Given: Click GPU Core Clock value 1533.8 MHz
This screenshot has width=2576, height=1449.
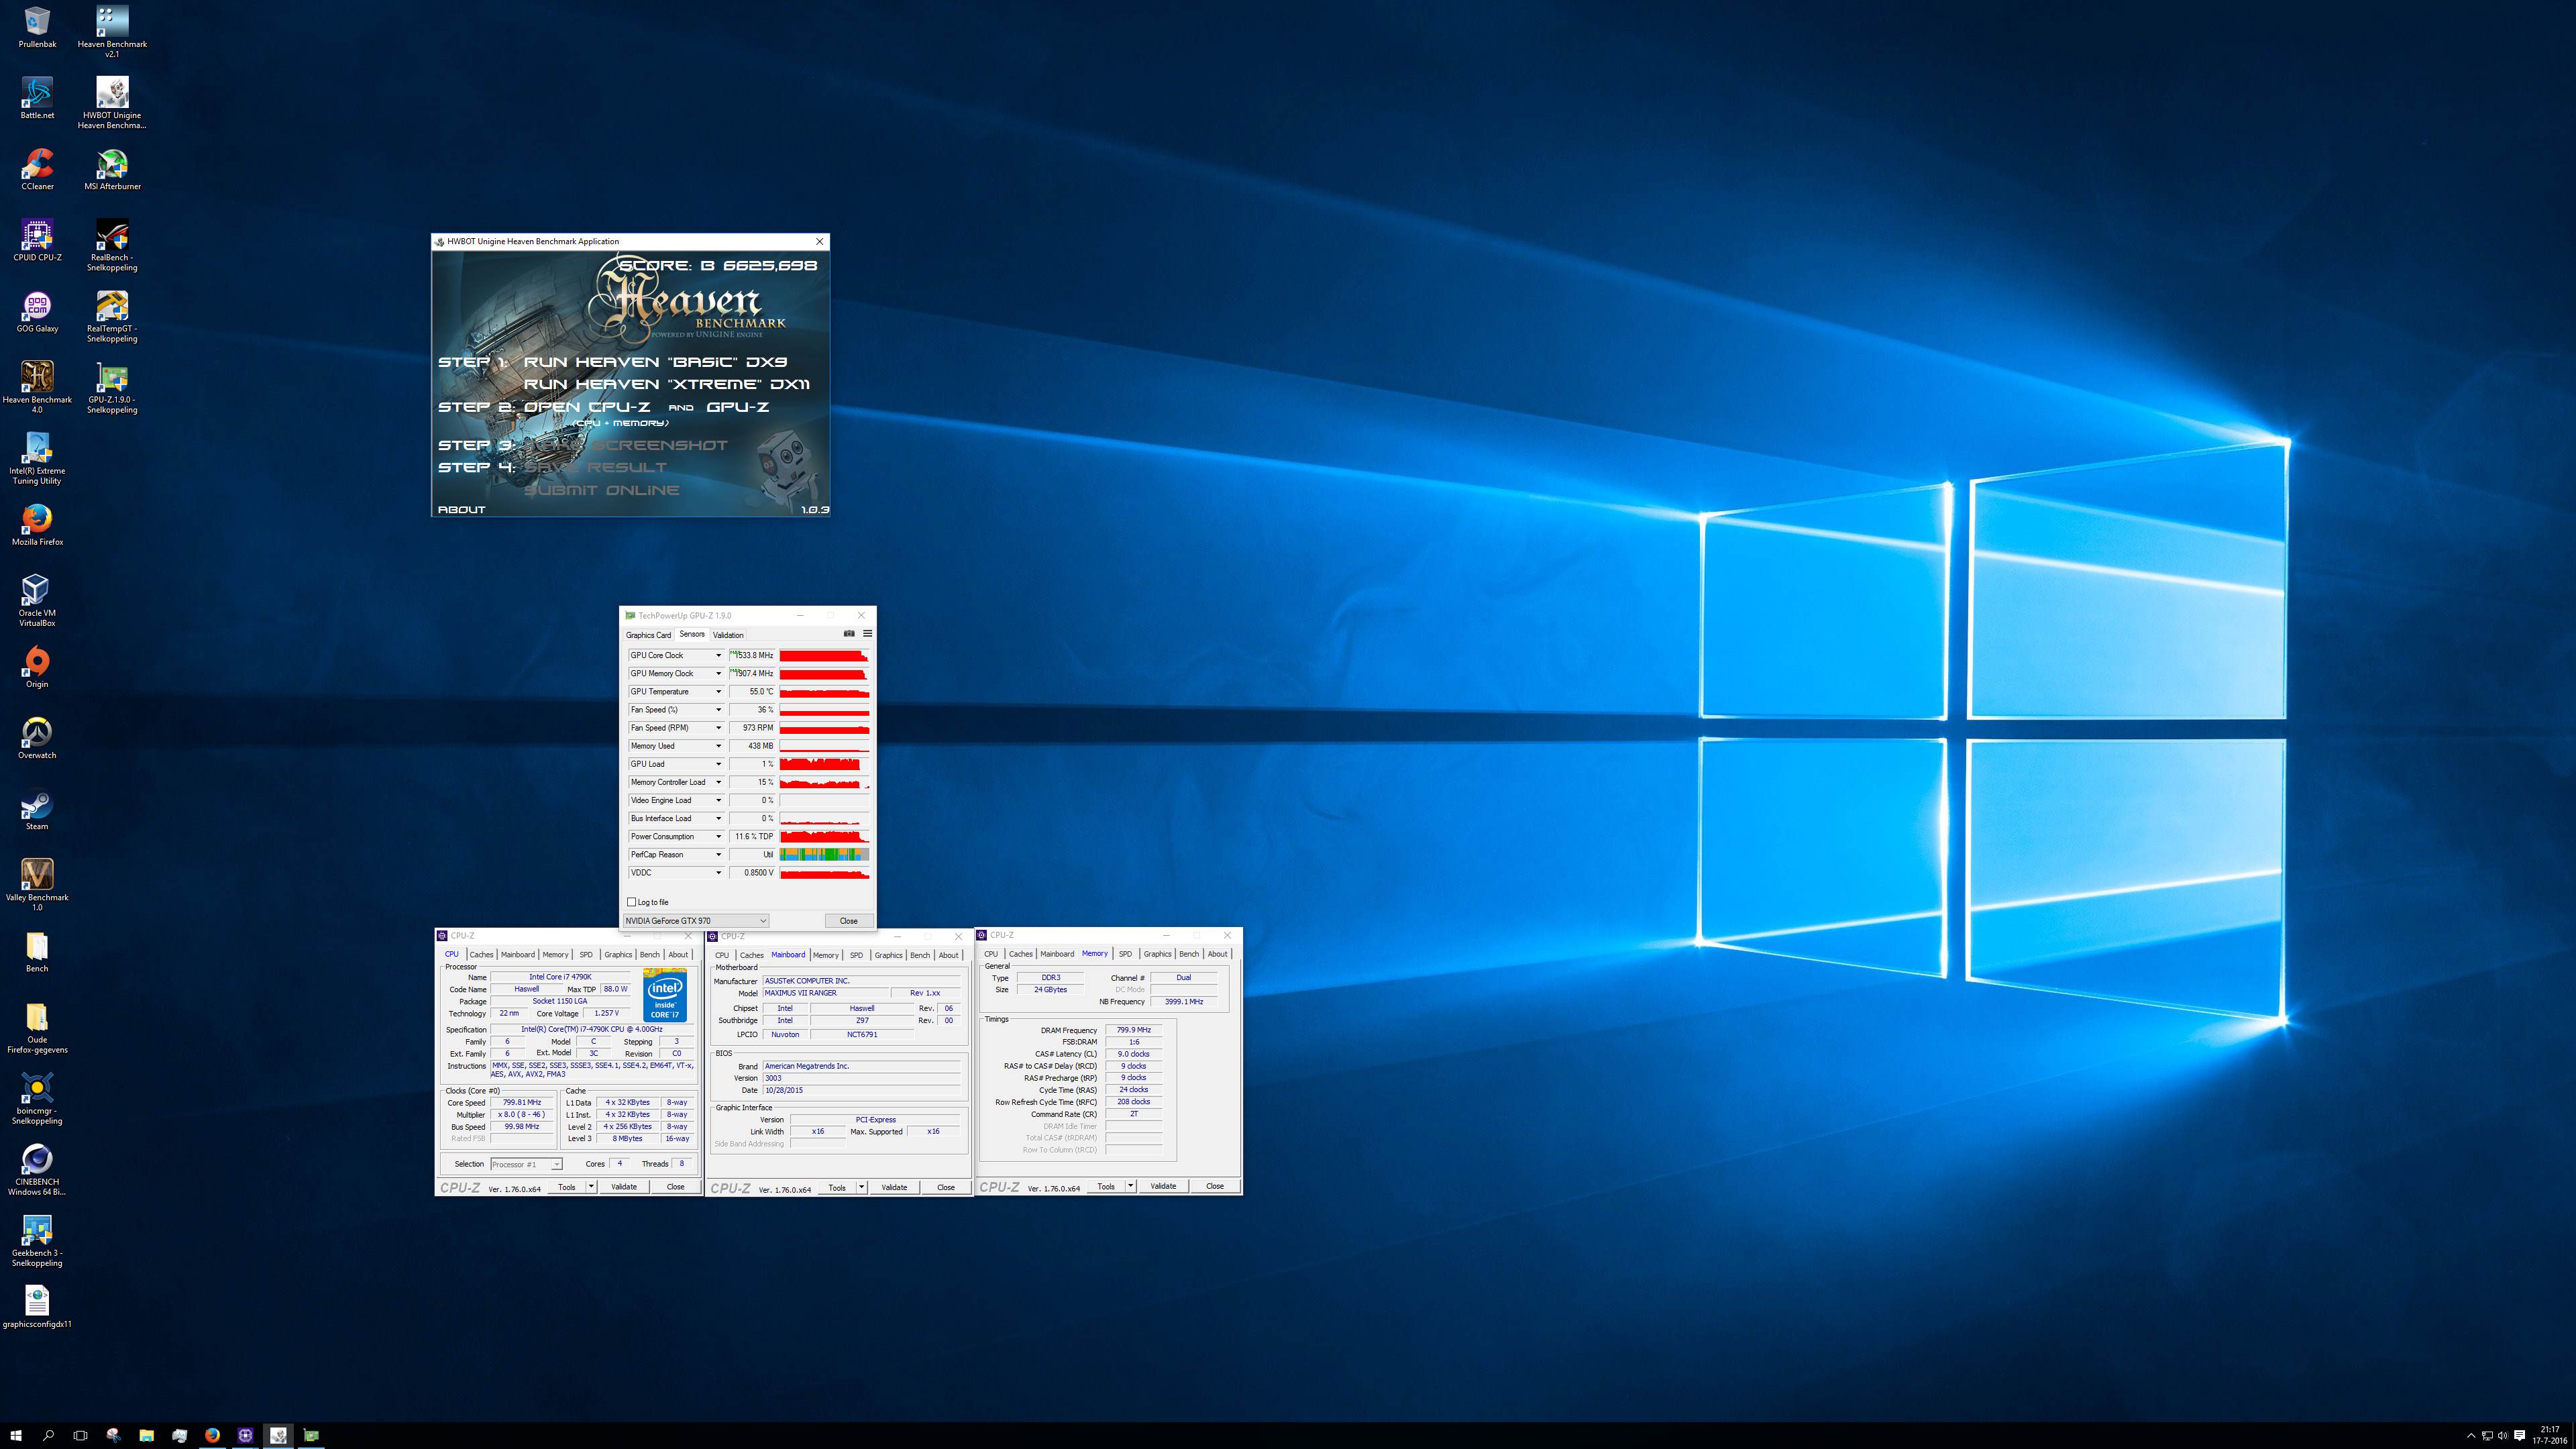Looking at the screenshot, I should 752,655.
